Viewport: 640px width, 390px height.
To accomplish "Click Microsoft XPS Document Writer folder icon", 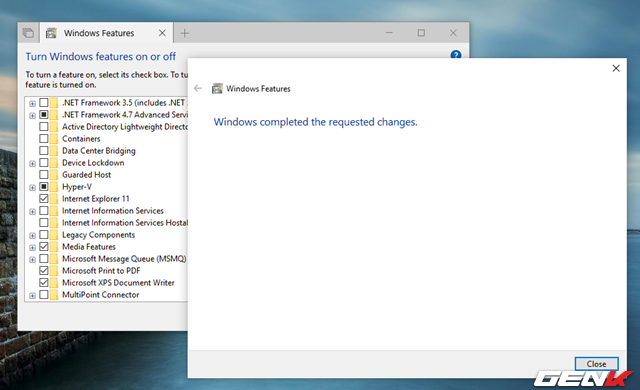I will point(54,282).
